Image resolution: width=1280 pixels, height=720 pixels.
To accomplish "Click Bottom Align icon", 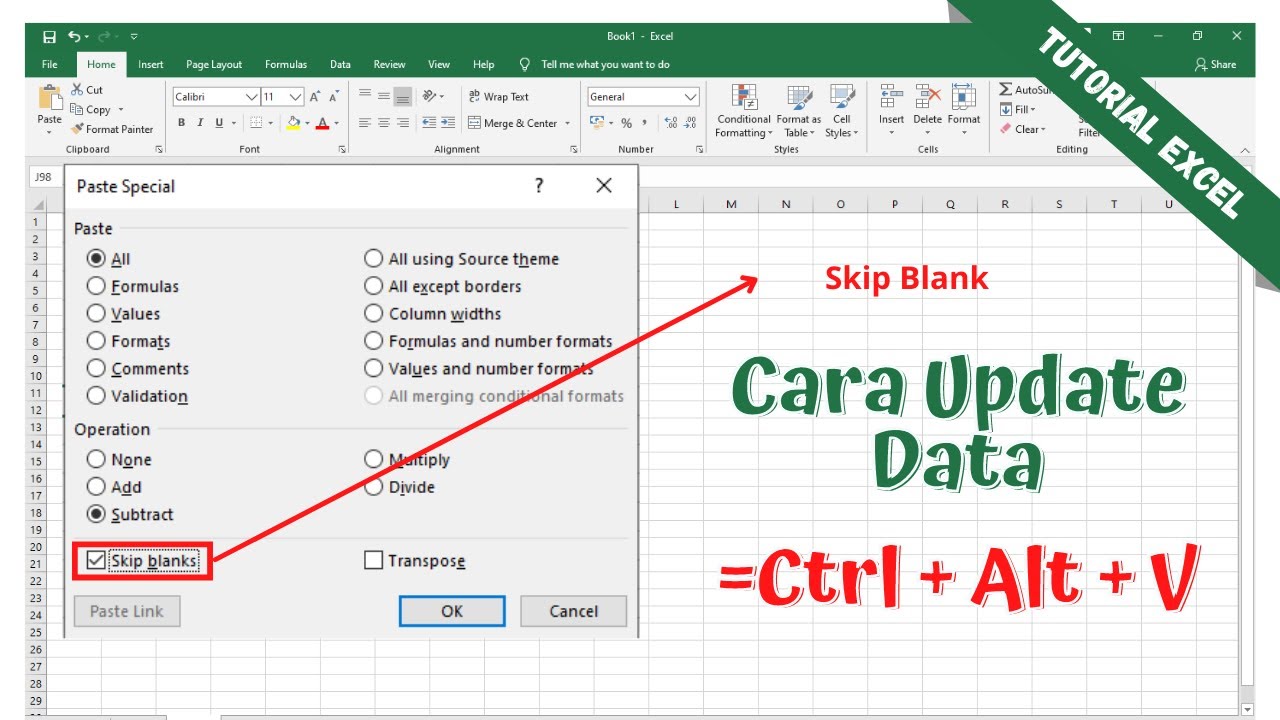I will [x=403, y=97].
